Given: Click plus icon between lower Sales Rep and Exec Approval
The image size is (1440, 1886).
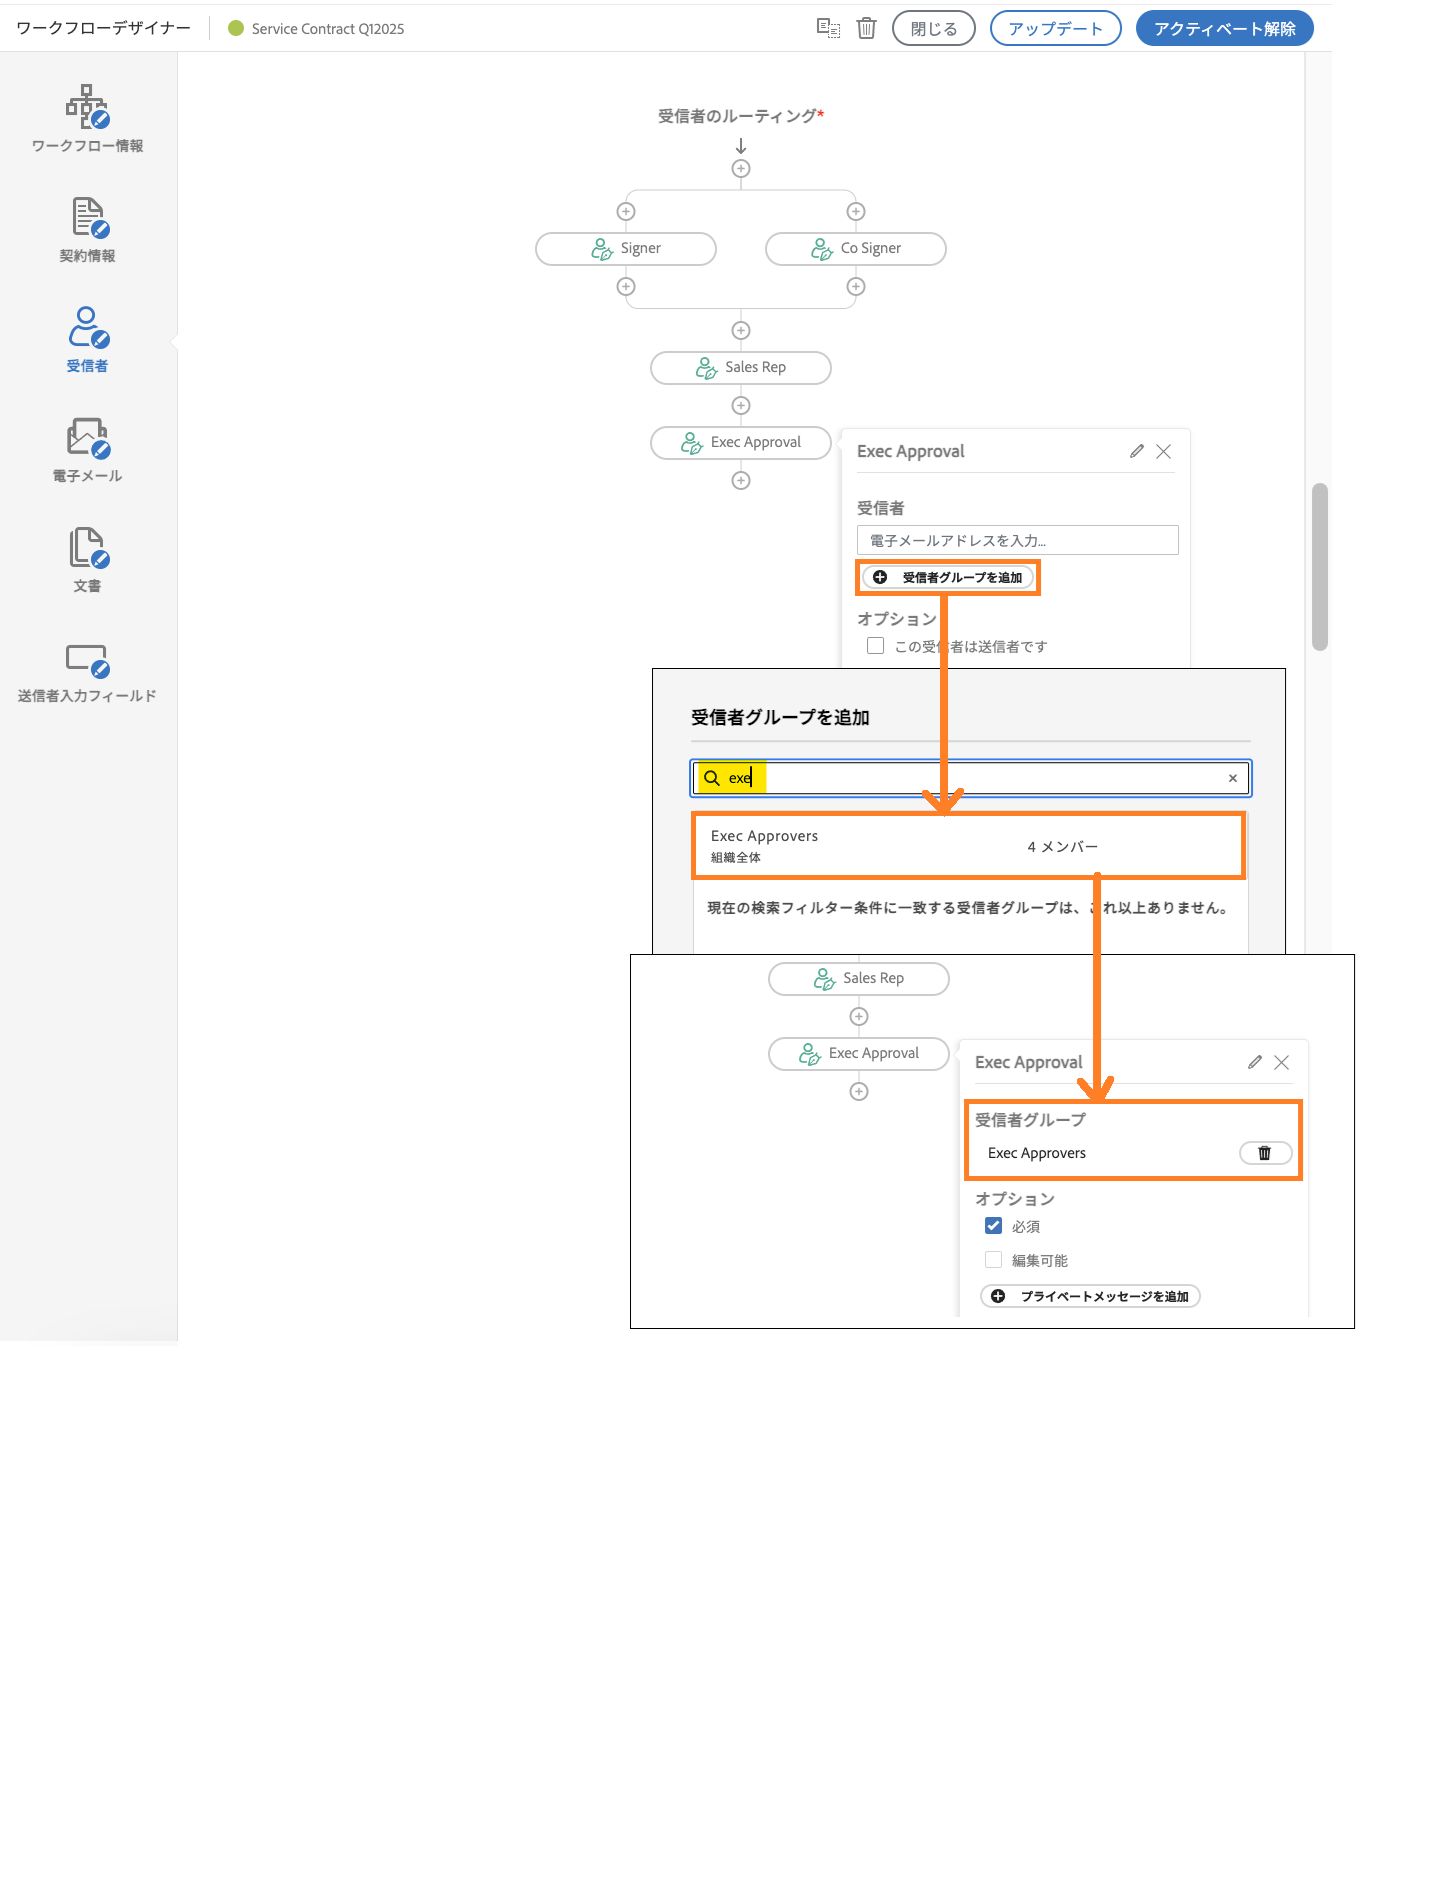Looking at the screenshot, I should tap(859, 1017).
